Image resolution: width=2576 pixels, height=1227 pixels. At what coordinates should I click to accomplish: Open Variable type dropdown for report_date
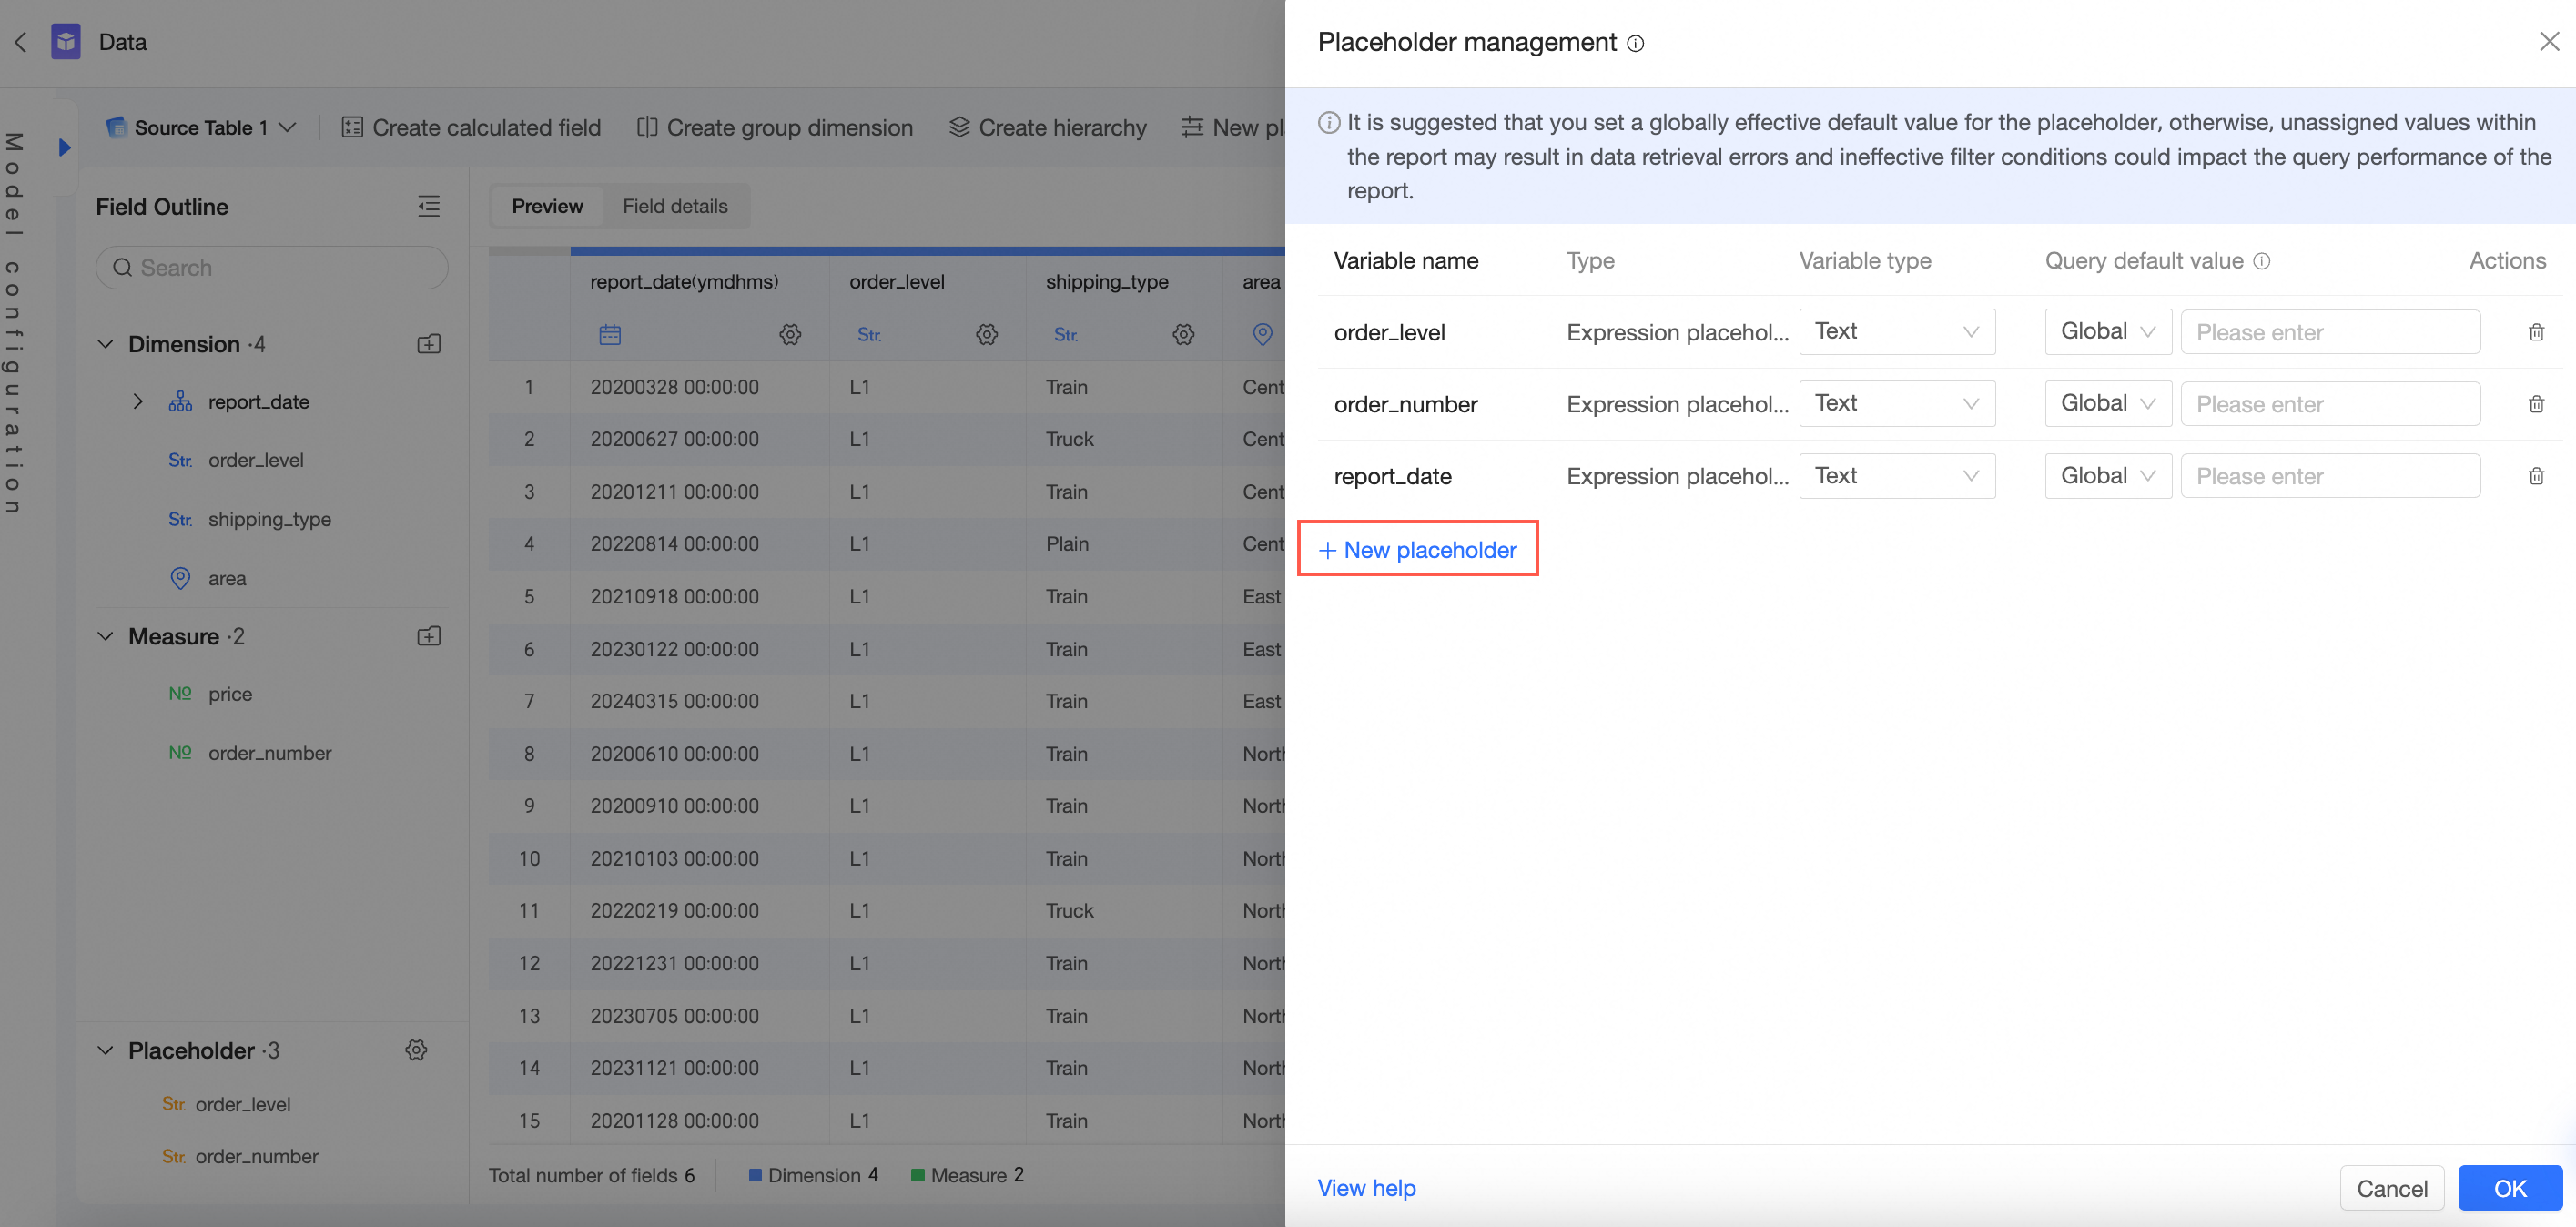[x=1896, y=476]
